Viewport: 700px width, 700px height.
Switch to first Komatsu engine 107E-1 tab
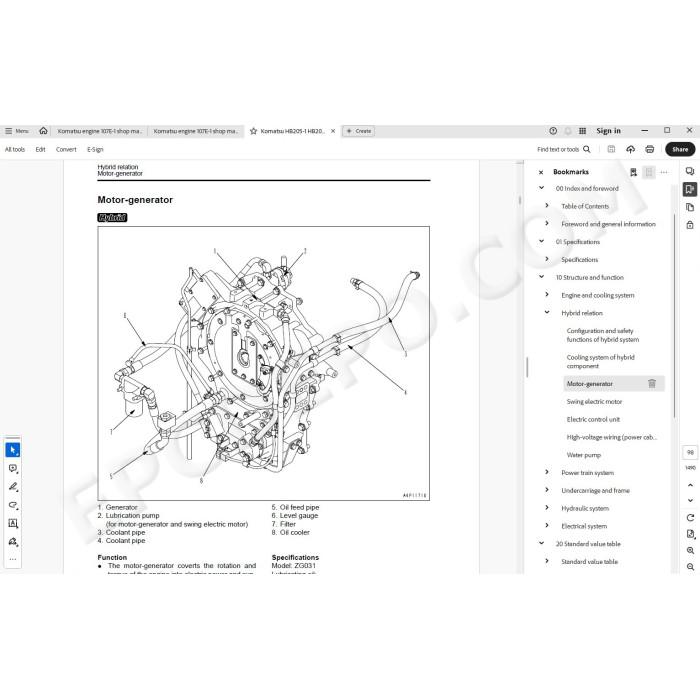(99, 131)
